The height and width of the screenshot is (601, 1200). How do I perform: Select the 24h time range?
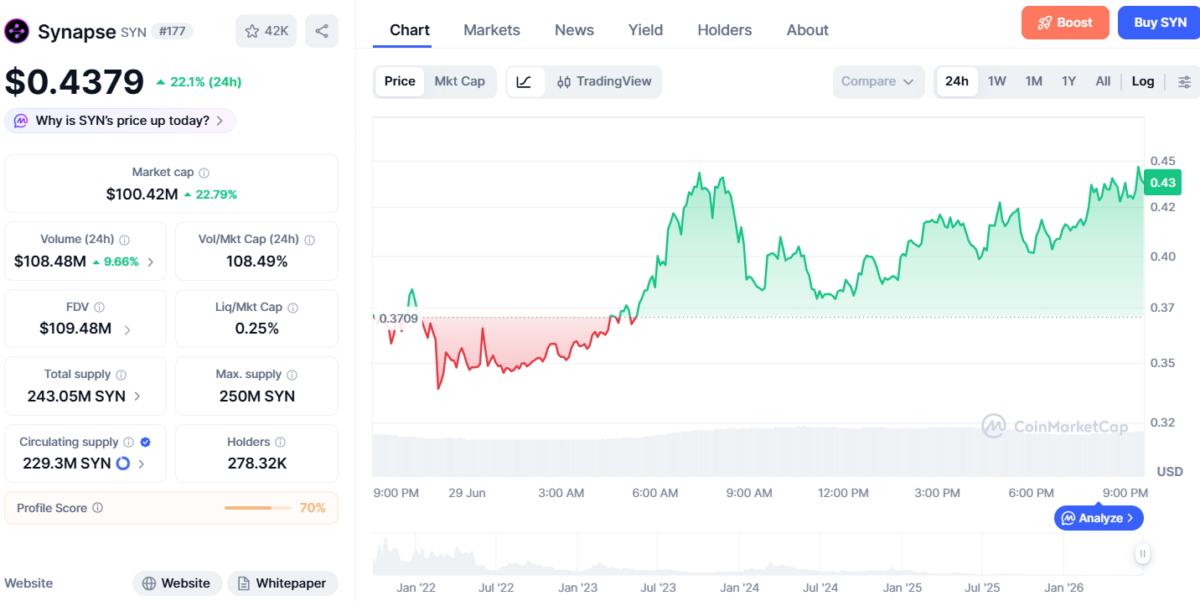[957, 82]
